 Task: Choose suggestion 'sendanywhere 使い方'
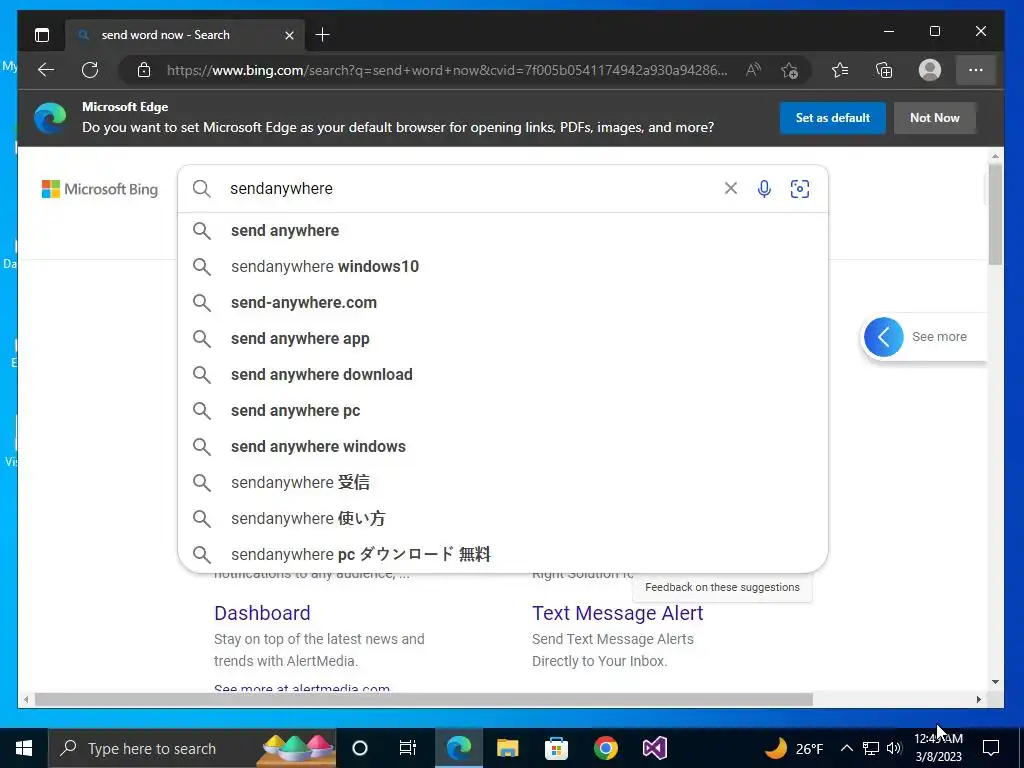pyautogui.click(x=503, y=518)
